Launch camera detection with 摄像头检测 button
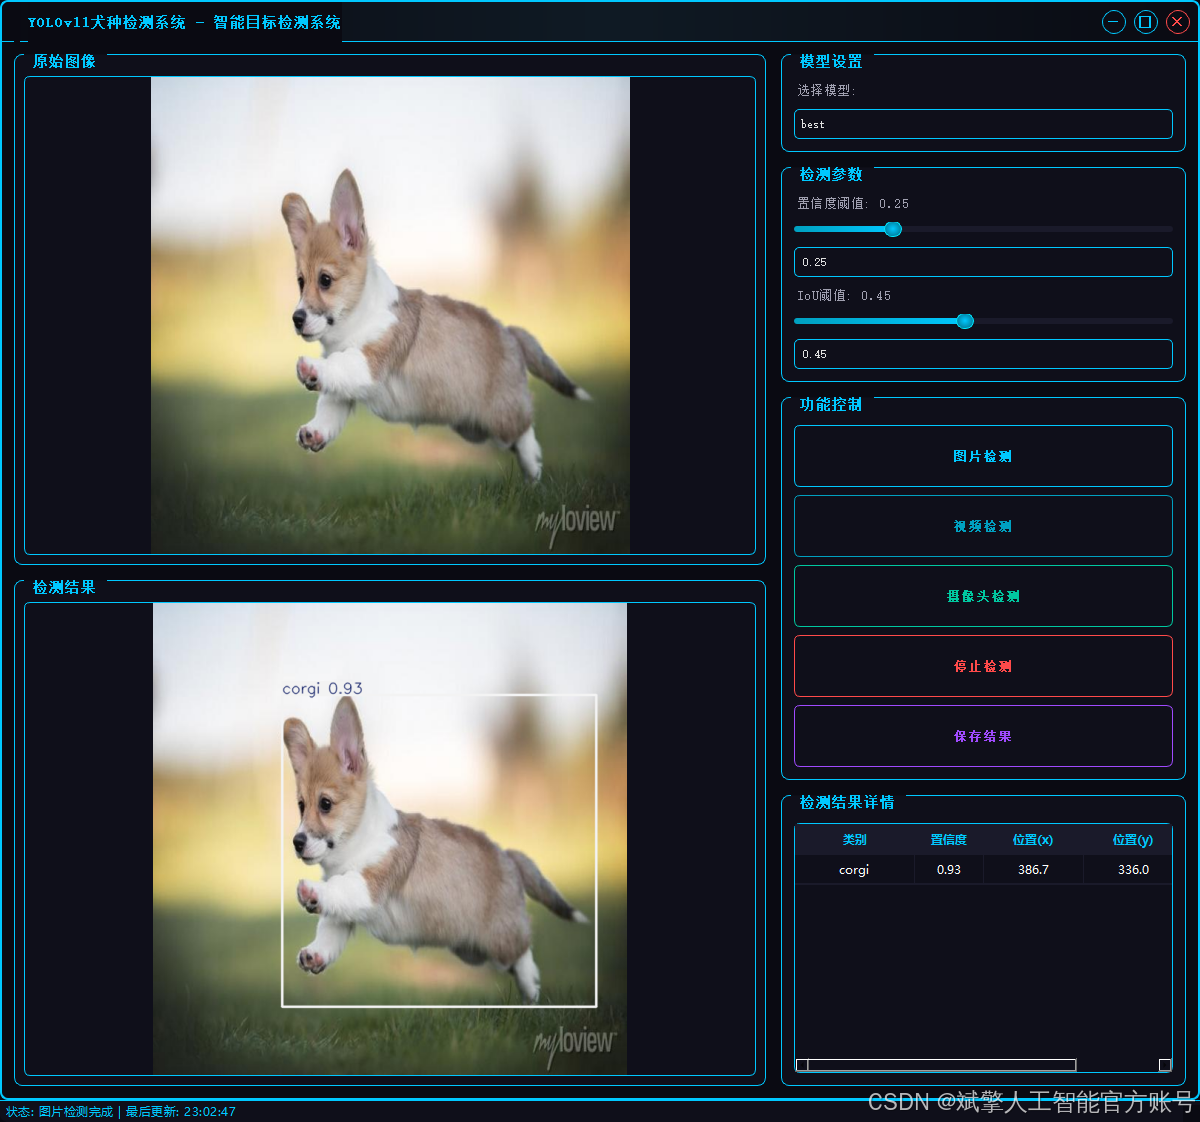 tap(983, 596)
